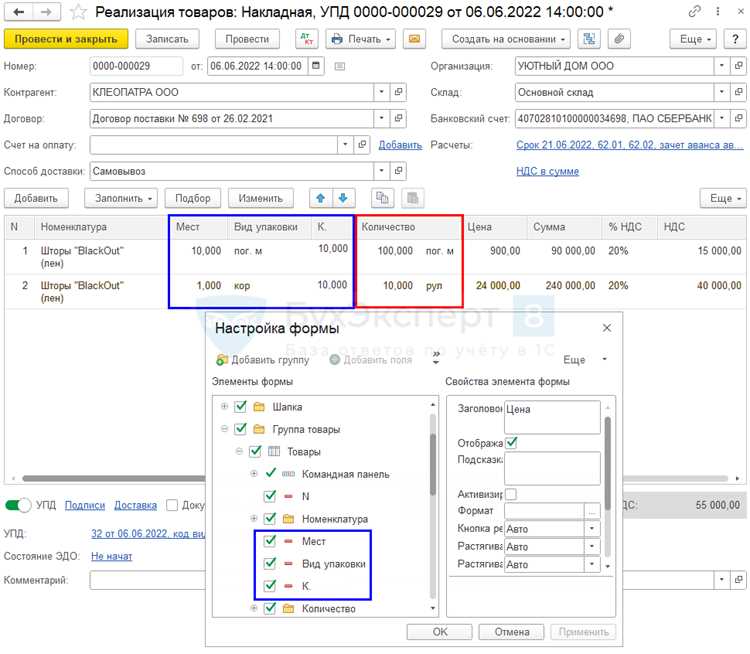The width and height of the screenshot is (750, 654).
Task: Click the Провести и закрыть button
Action: (66, 39)
